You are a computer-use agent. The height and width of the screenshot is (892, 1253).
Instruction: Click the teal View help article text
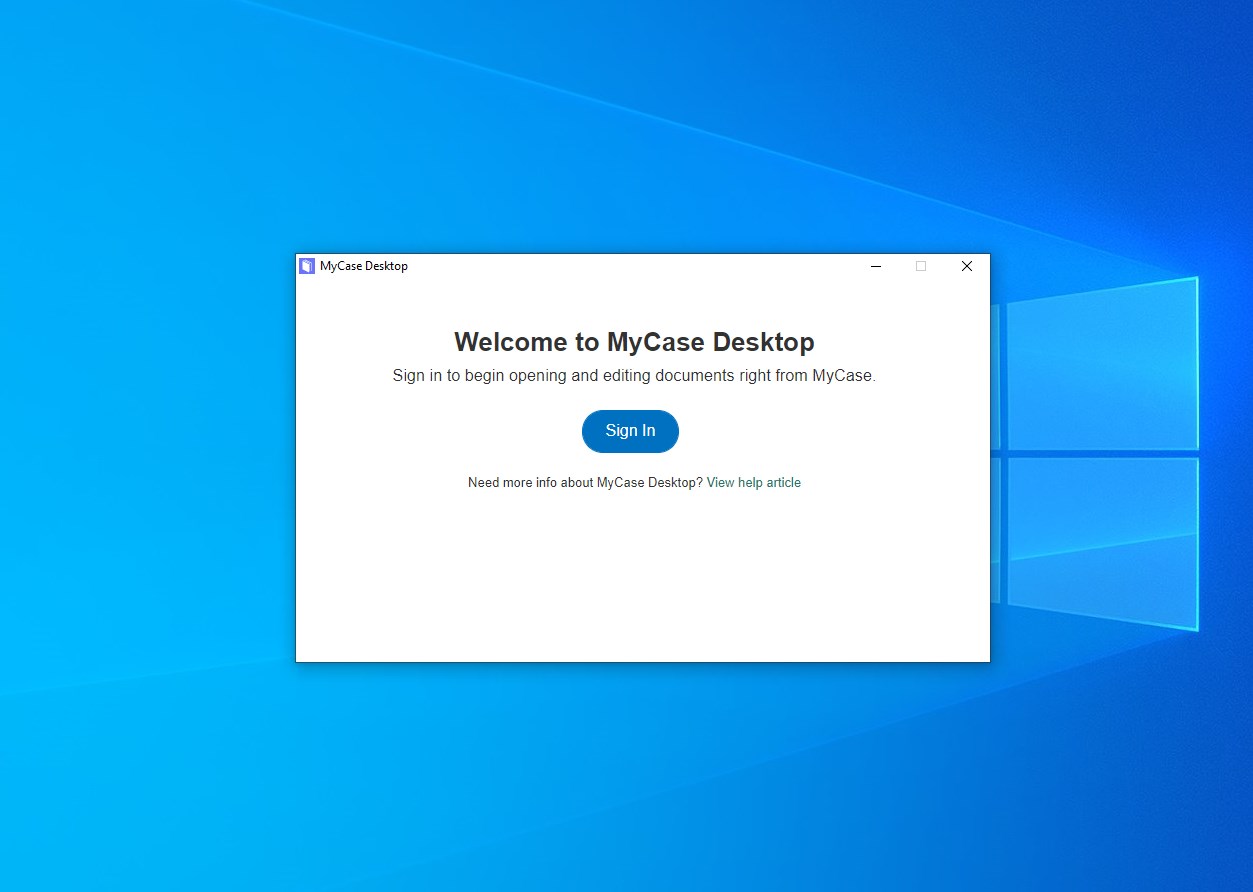753,482
